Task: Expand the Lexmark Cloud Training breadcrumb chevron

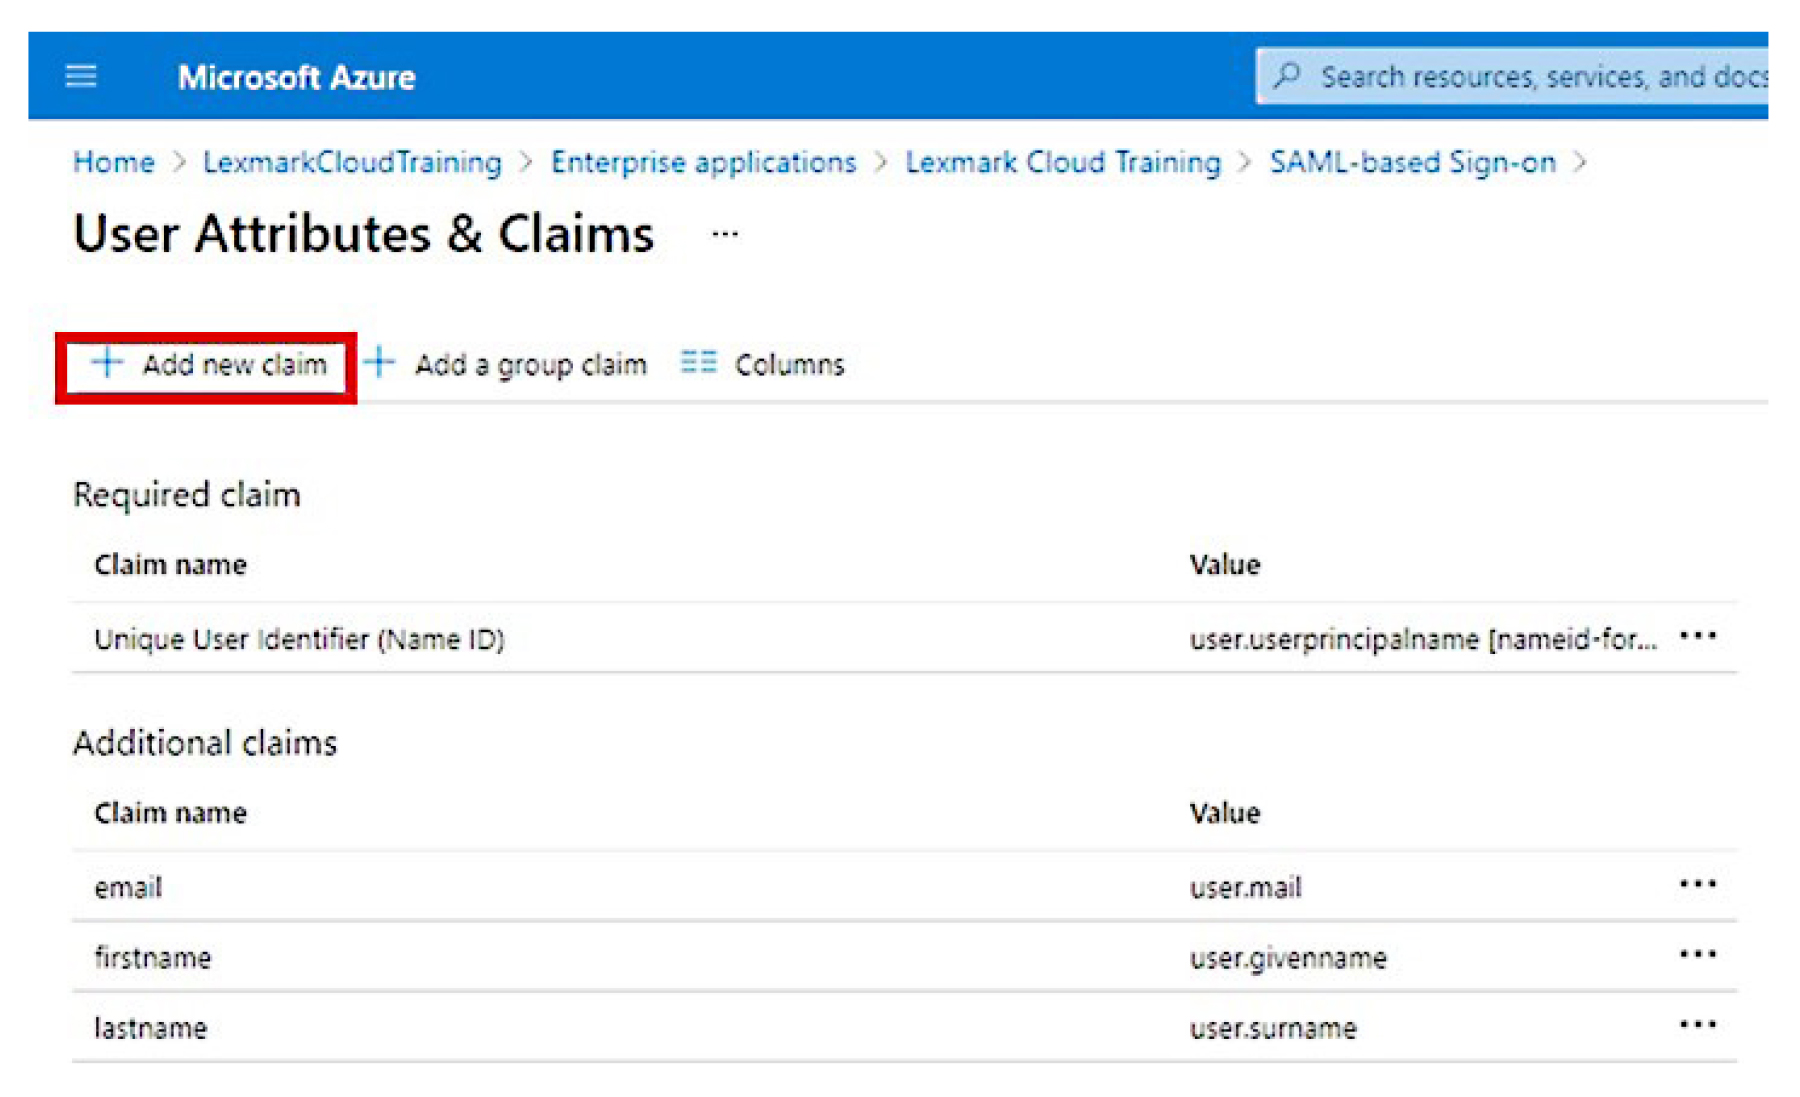Action: point(1246,162)
